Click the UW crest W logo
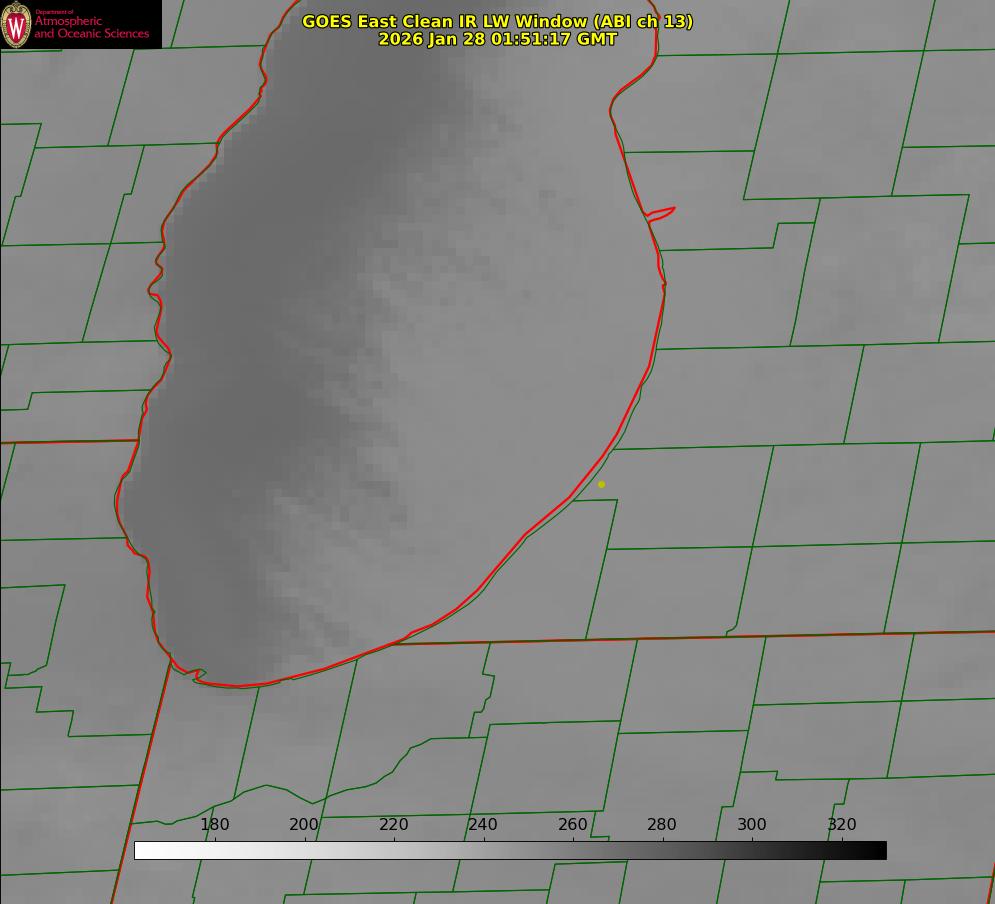The image size is (995, 904). pyautogui.click(x=16, y=24)
